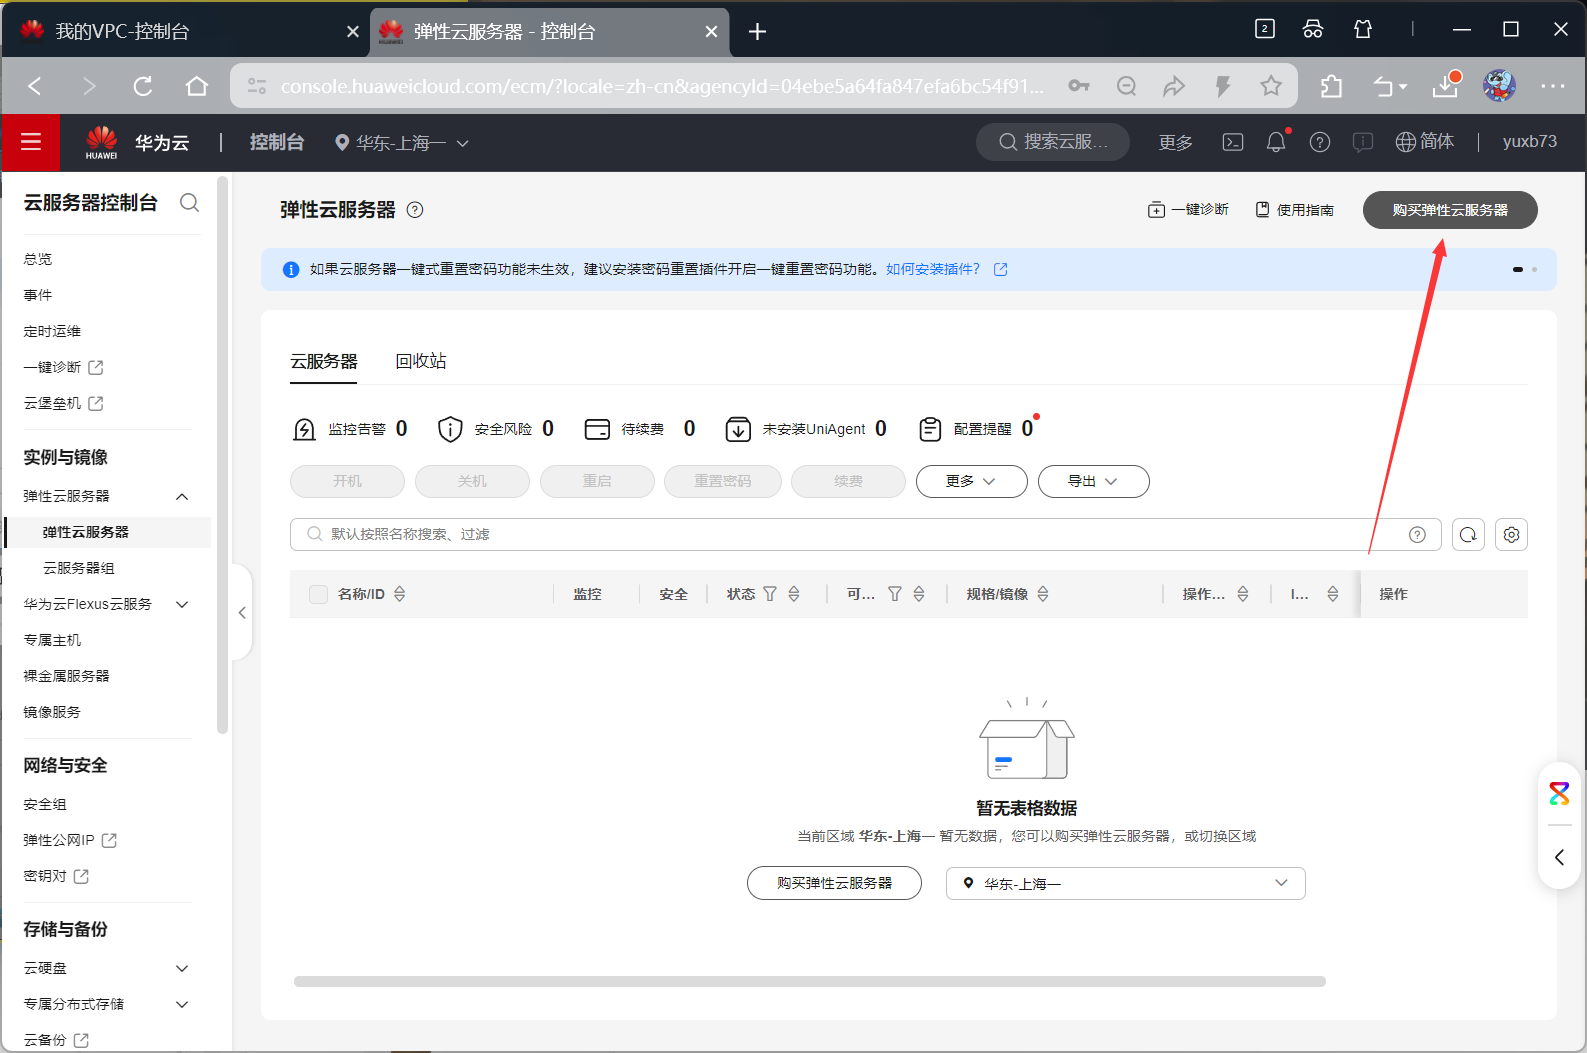
Task: Open browser three-dot menu
Action: pyautogui.click(x=1553, y=86)
